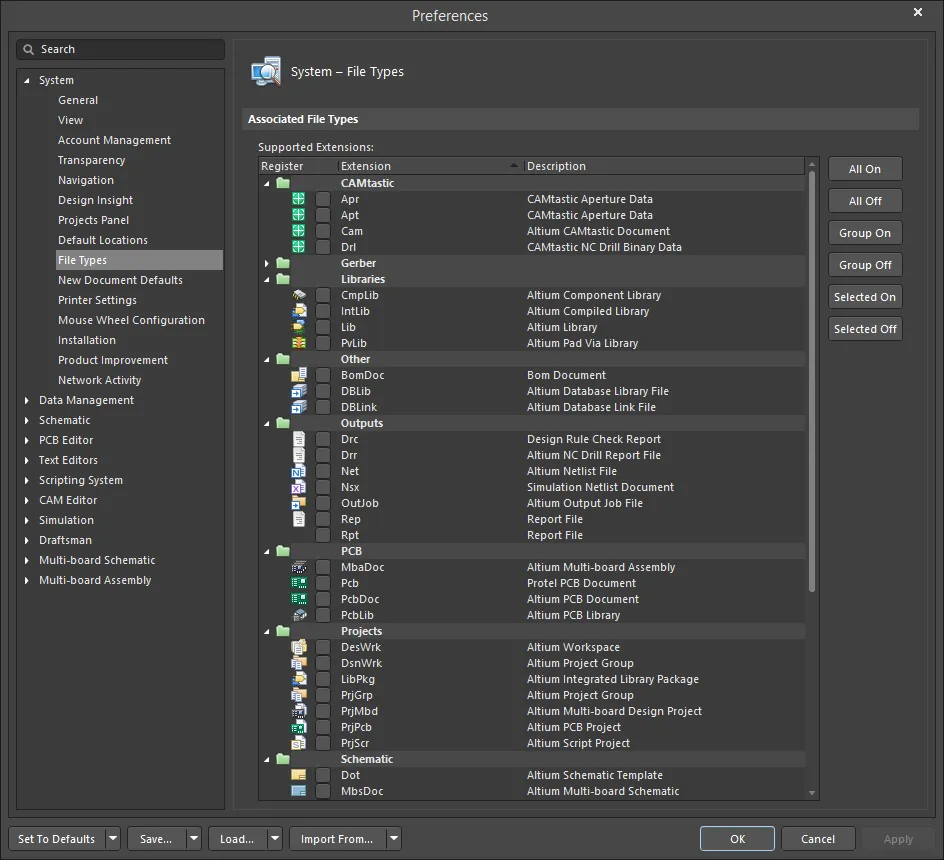Click the DBLink database link icon
This screenshot has width=944, height=860.
click(299, 407)
